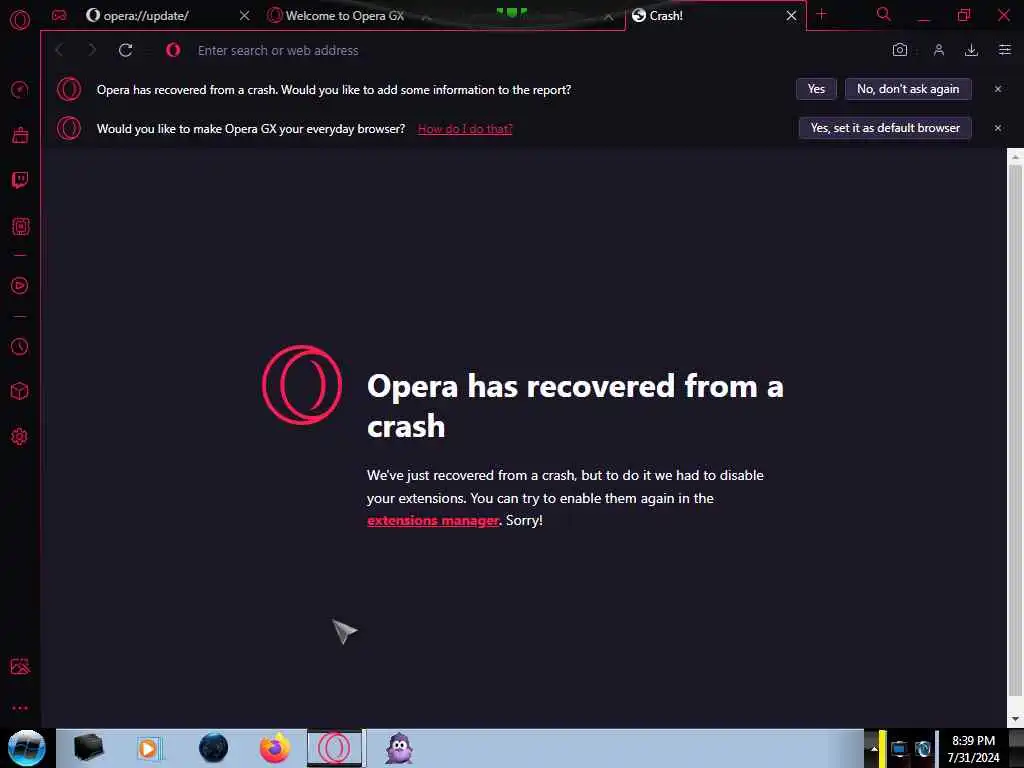Search open tabs with magnifier icon
Viewport: 1024px width, 768px height.
[884, 14]
